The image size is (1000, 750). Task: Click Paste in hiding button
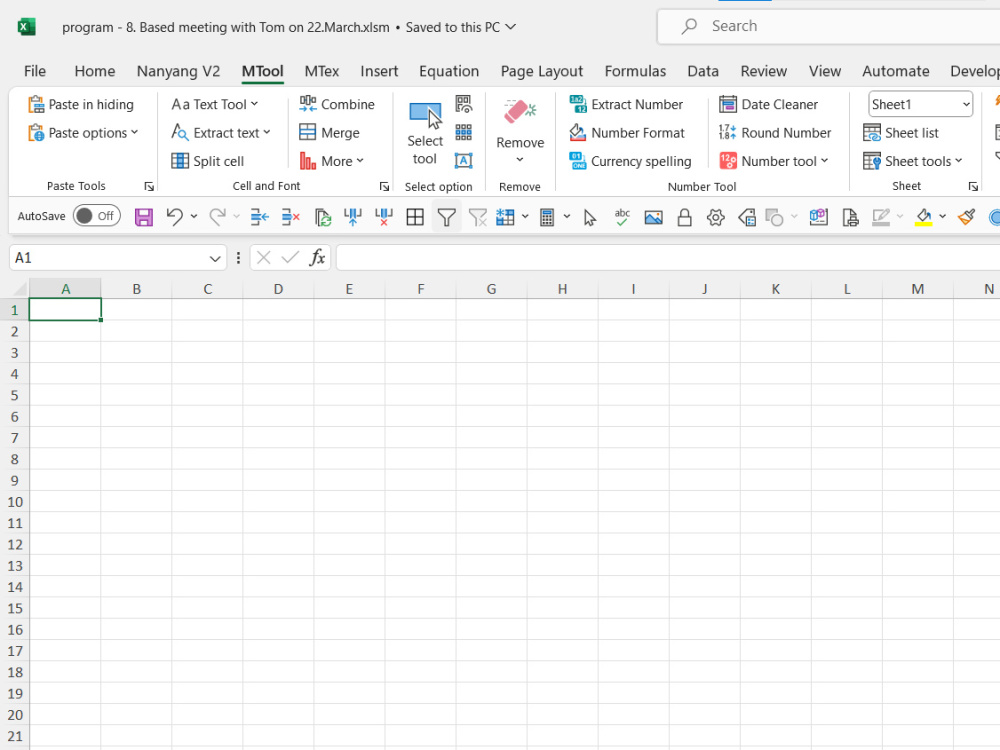tap(80, 104)
